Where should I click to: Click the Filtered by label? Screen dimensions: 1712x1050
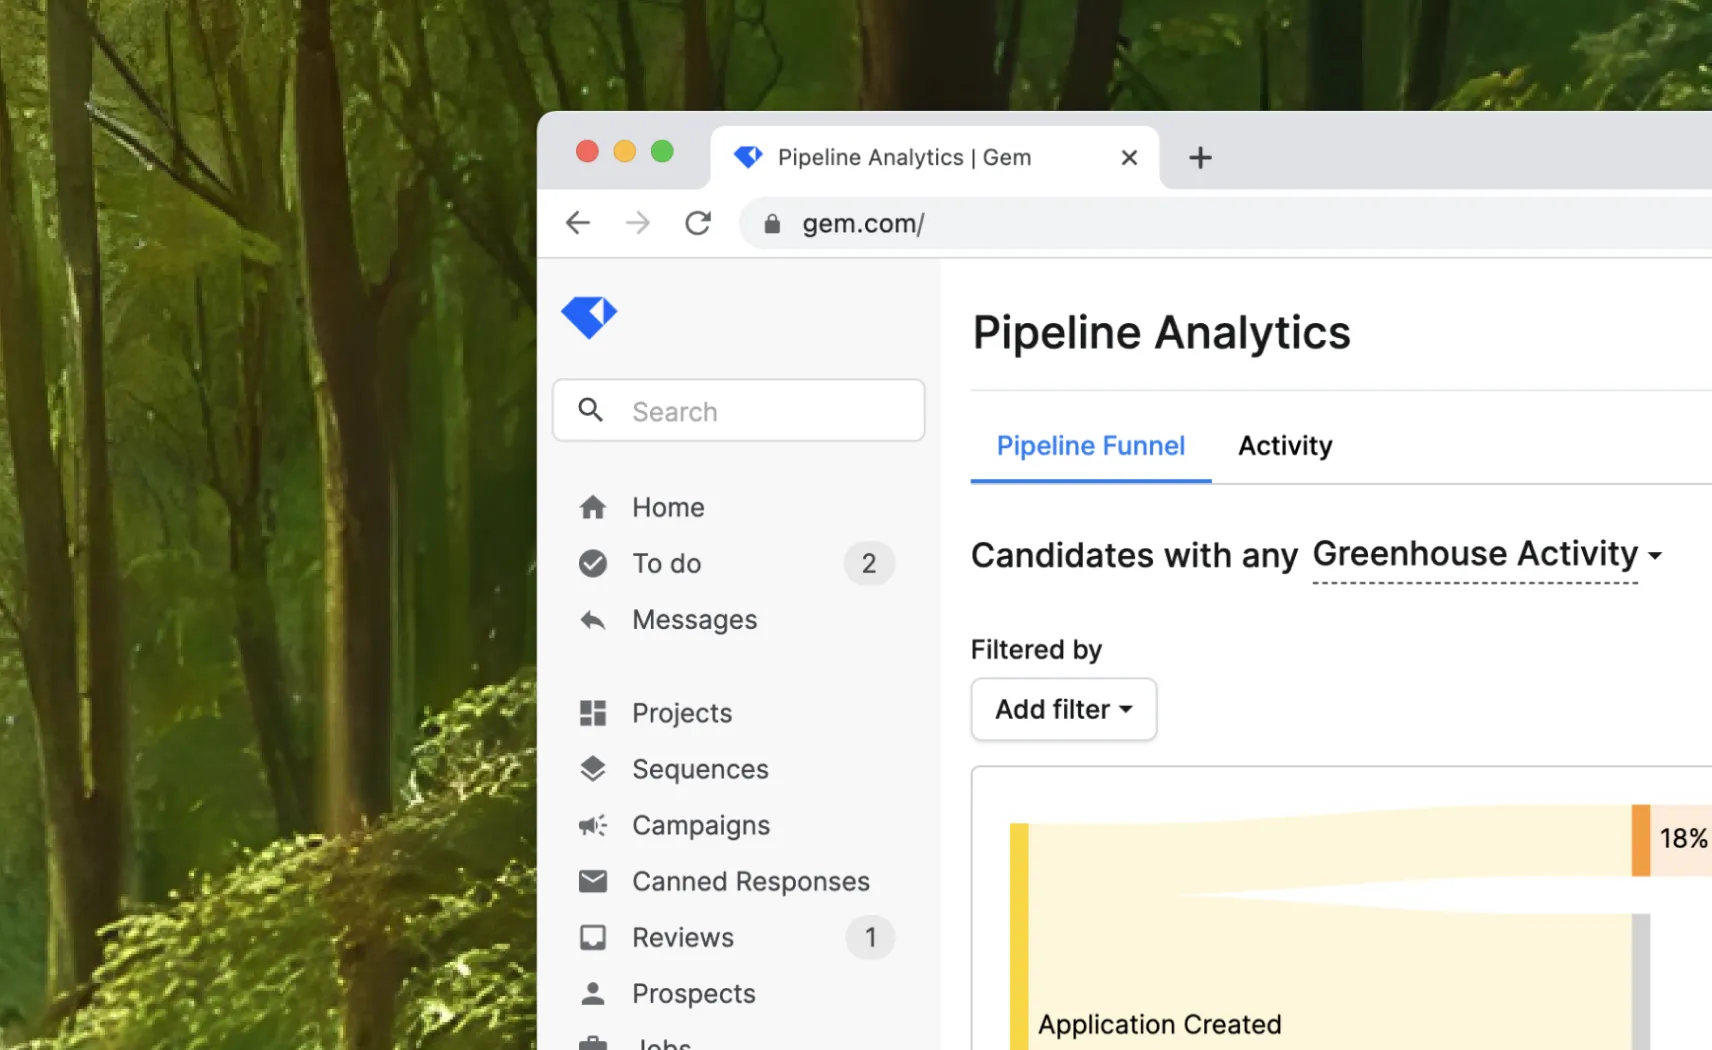[x=1036, y=650]
